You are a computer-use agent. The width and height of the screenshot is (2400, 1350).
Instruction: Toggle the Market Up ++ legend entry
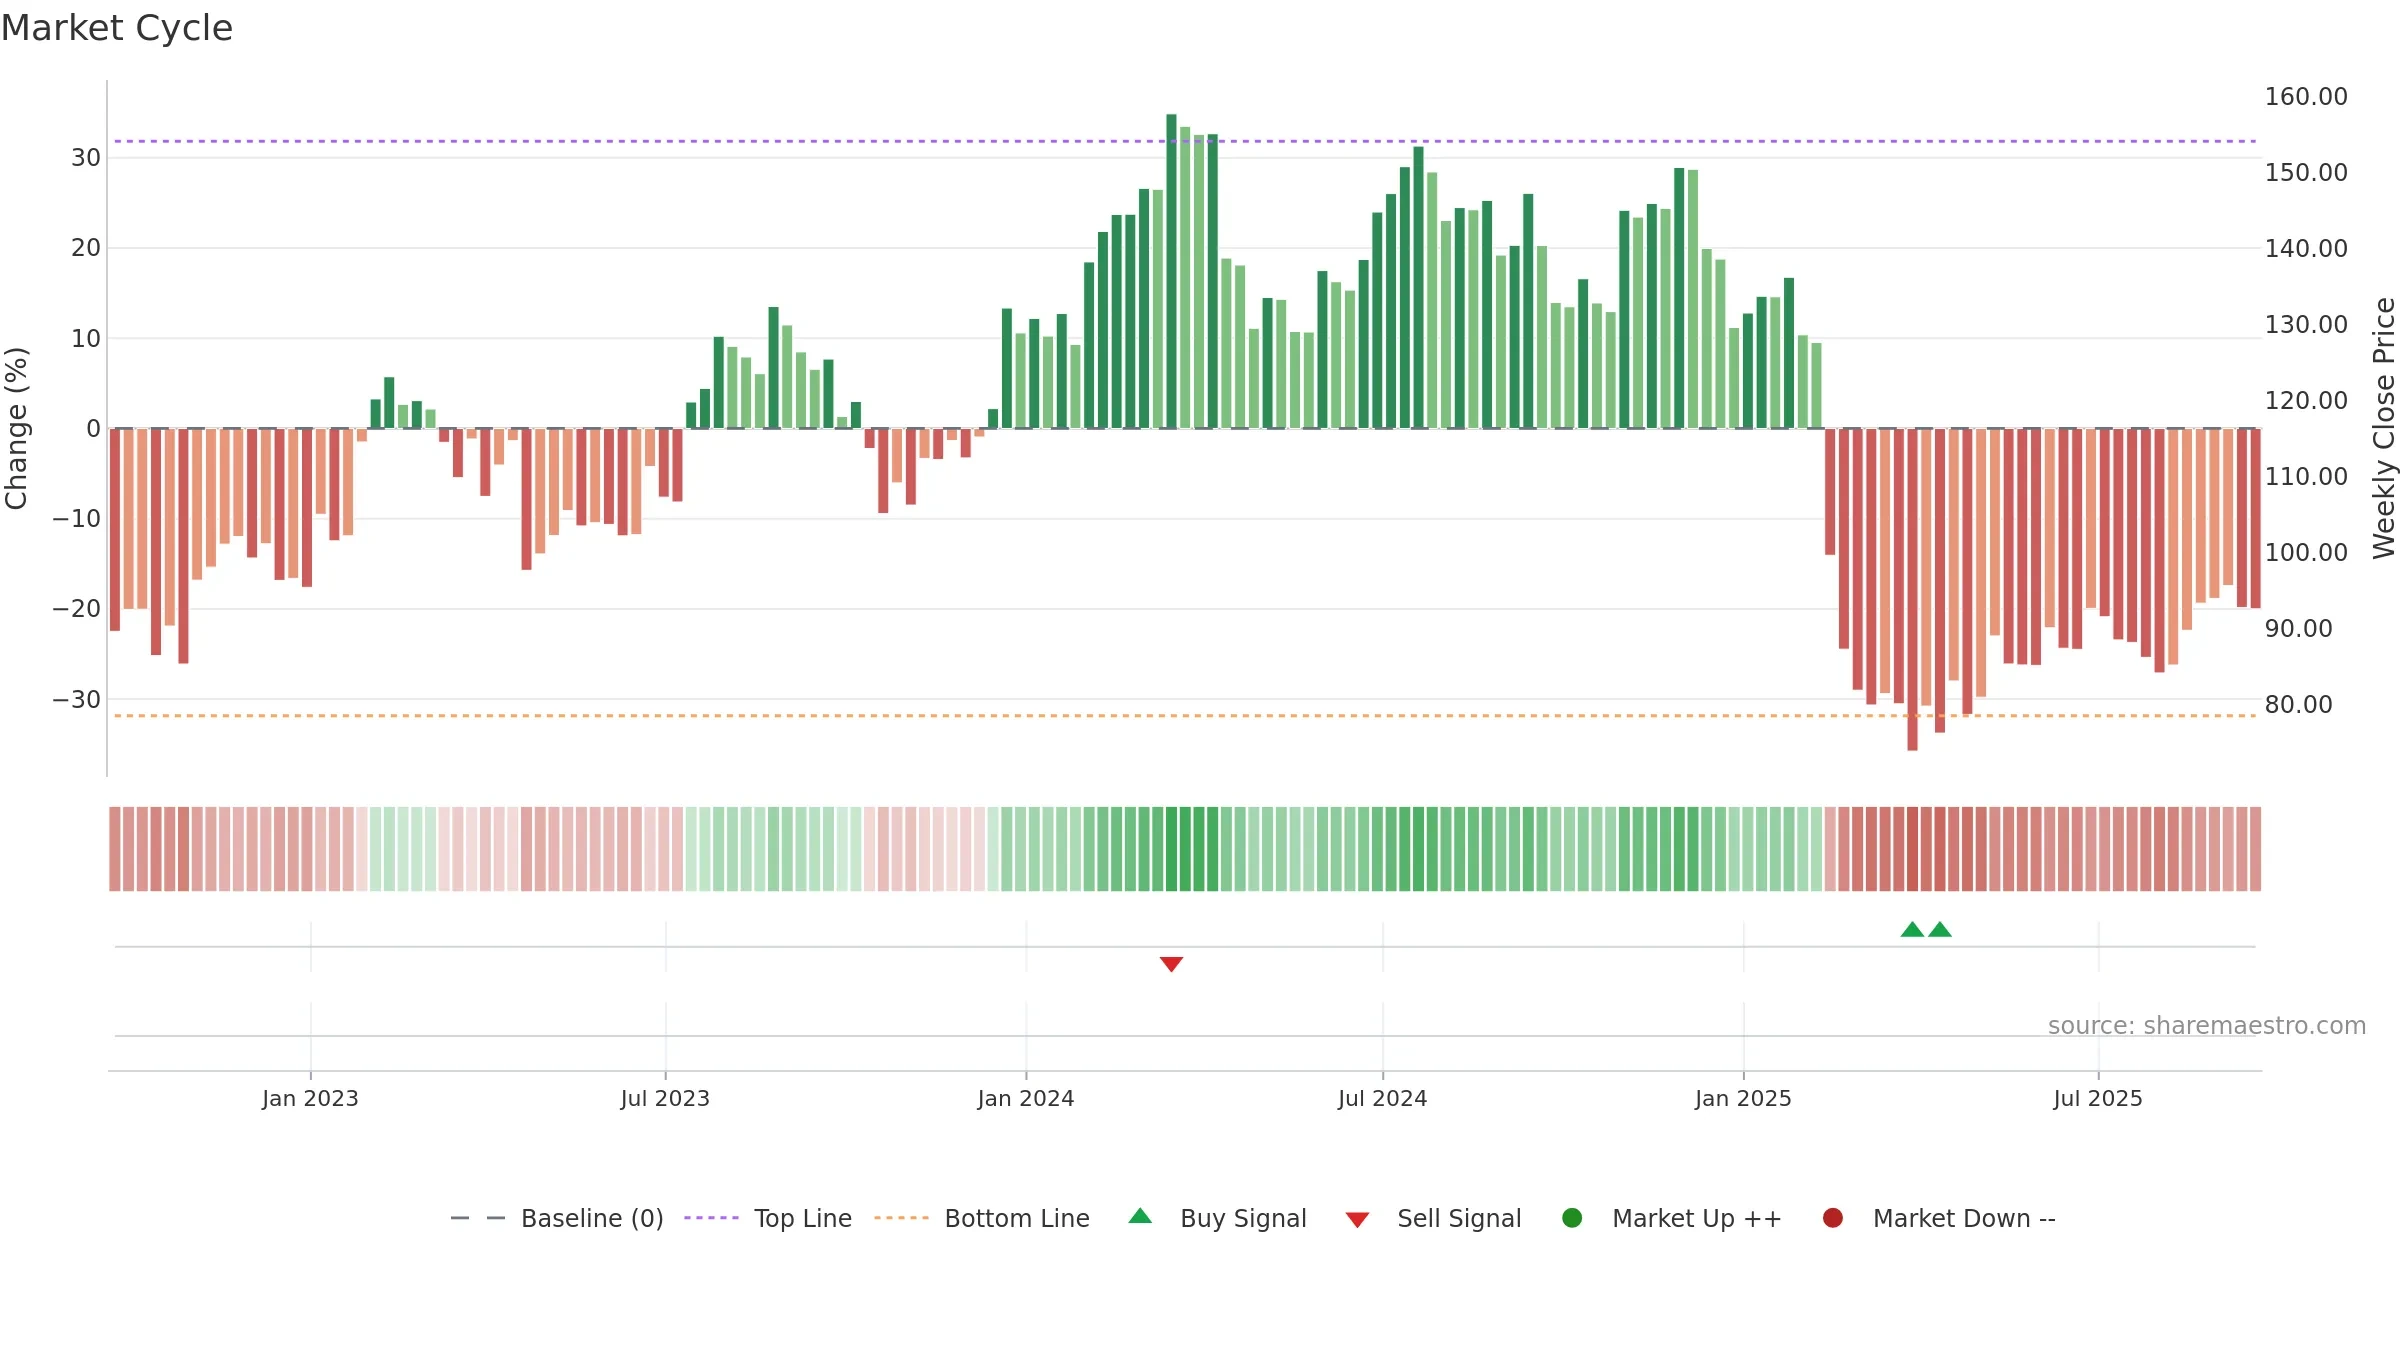pyautogui.click(x=1671, y=1218)
